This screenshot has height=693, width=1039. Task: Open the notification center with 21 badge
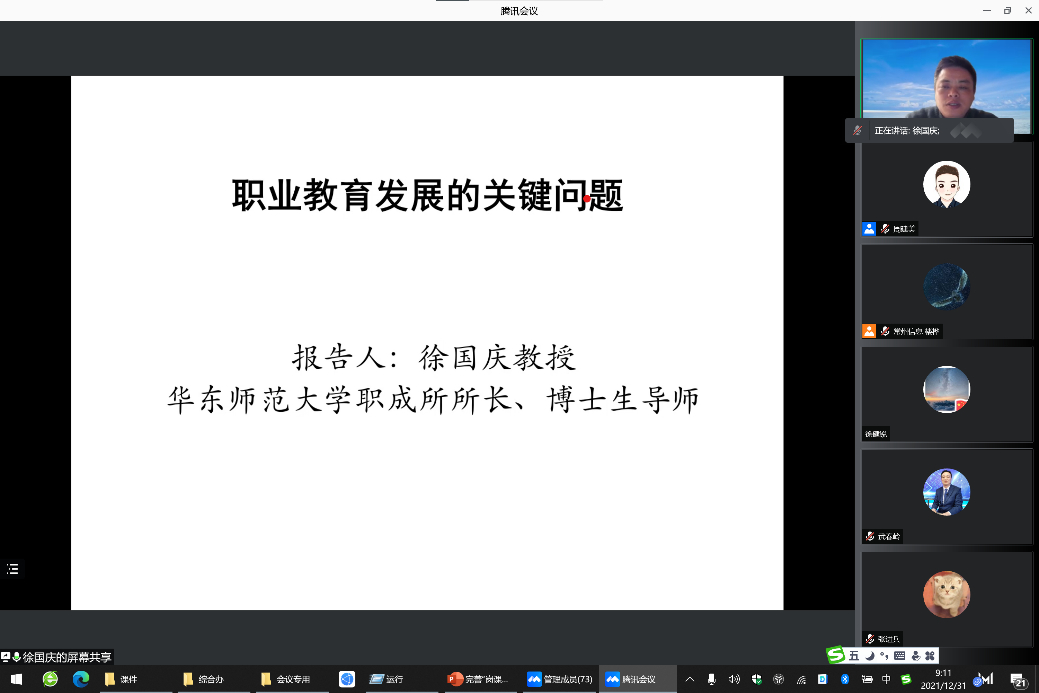coord(1018,680)
